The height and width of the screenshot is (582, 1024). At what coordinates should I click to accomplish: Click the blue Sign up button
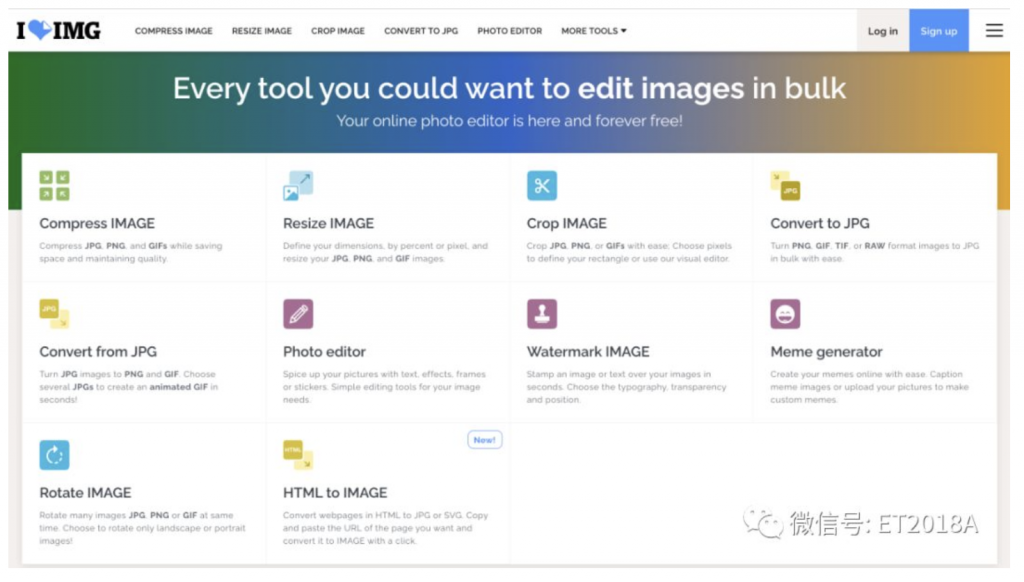pyautogui.click(x=938, y=31)
